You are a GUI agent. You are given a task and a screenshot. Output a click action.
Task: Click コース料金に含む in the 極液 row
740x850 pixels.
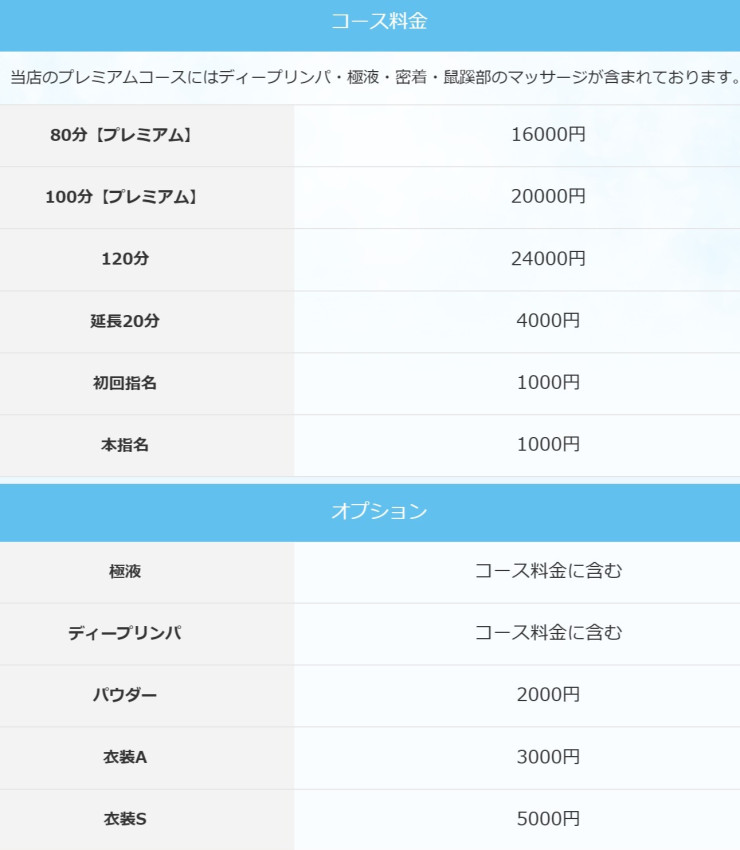pyautogui.click(x=548, y=571)
